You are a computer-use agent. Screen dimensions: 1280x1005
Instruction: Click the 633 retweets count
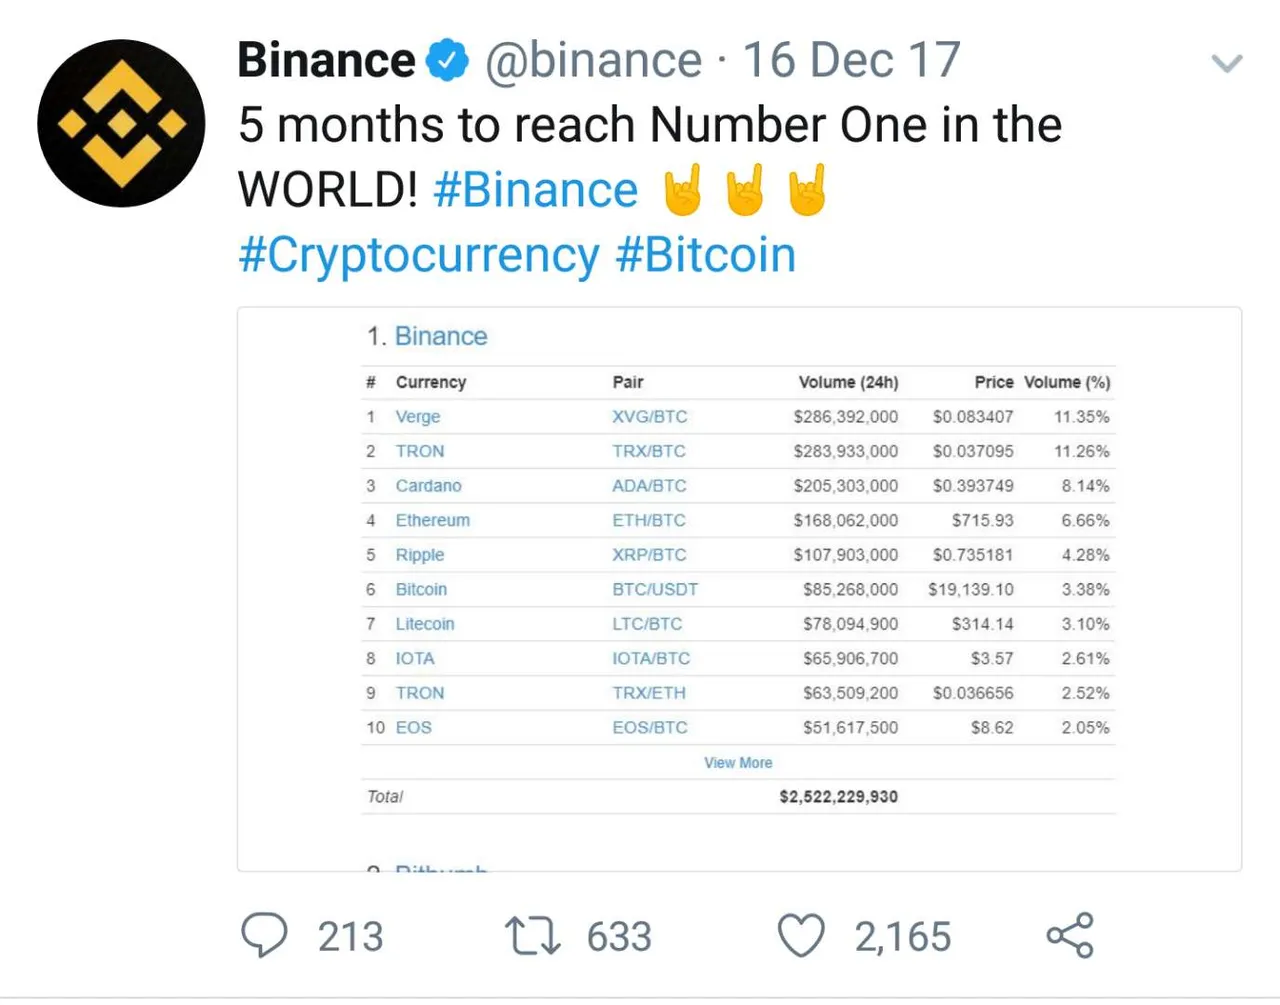point(619,937)
